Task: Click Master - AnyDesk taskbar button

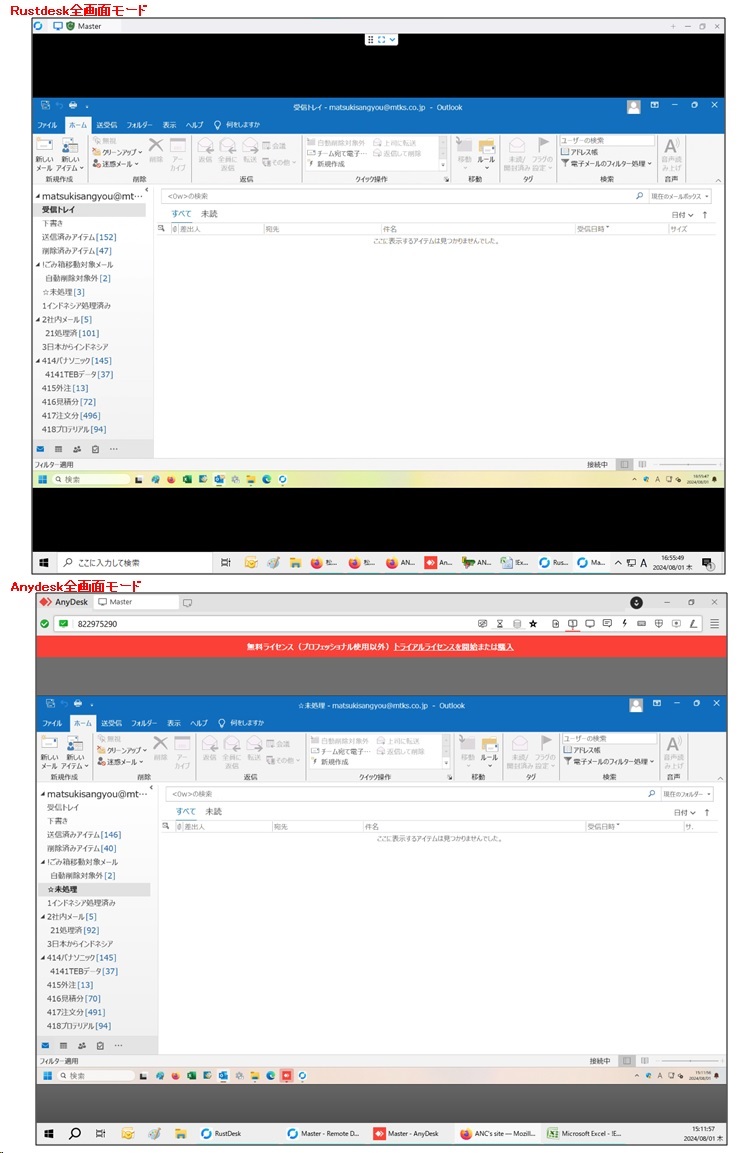Action: point(407,1133)
